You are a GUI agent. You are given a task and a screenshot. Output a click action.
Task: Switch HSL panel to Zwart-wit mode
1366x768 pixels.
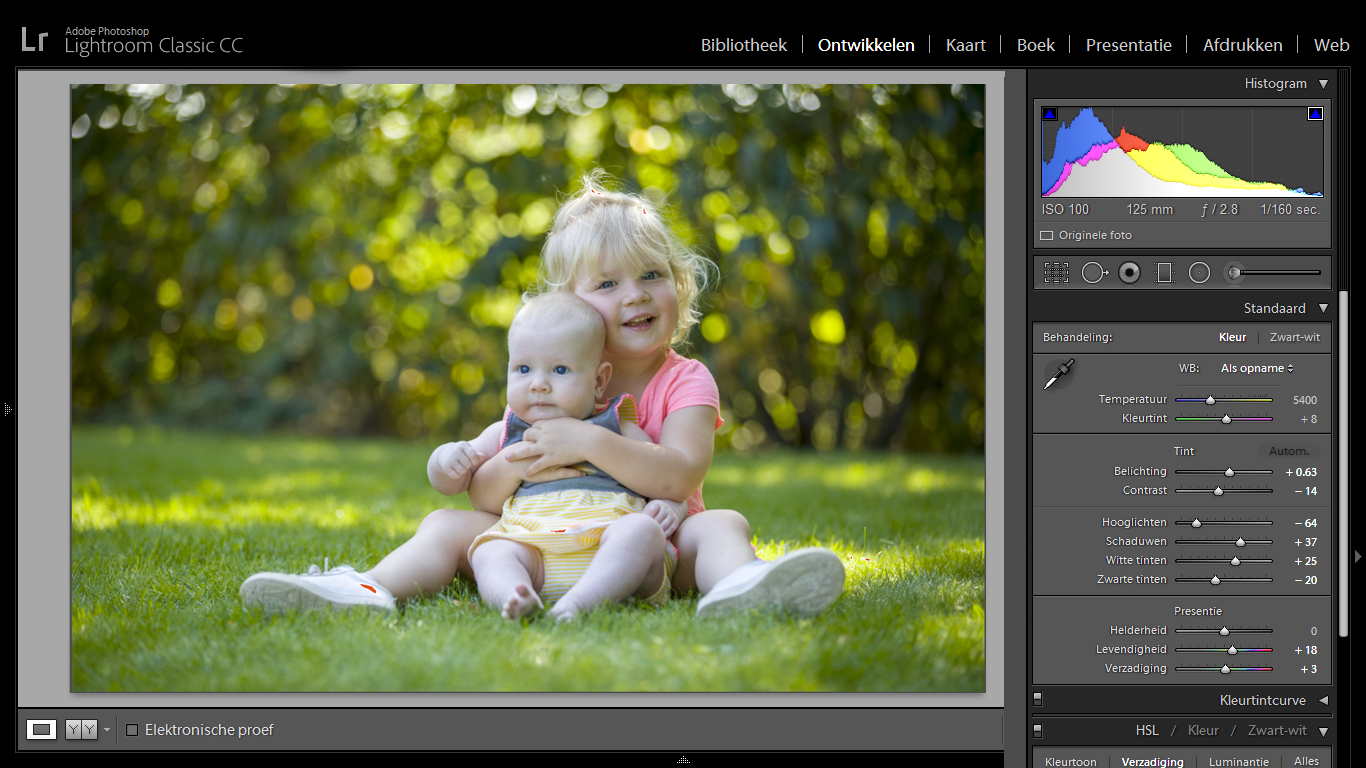point(1278,731)
